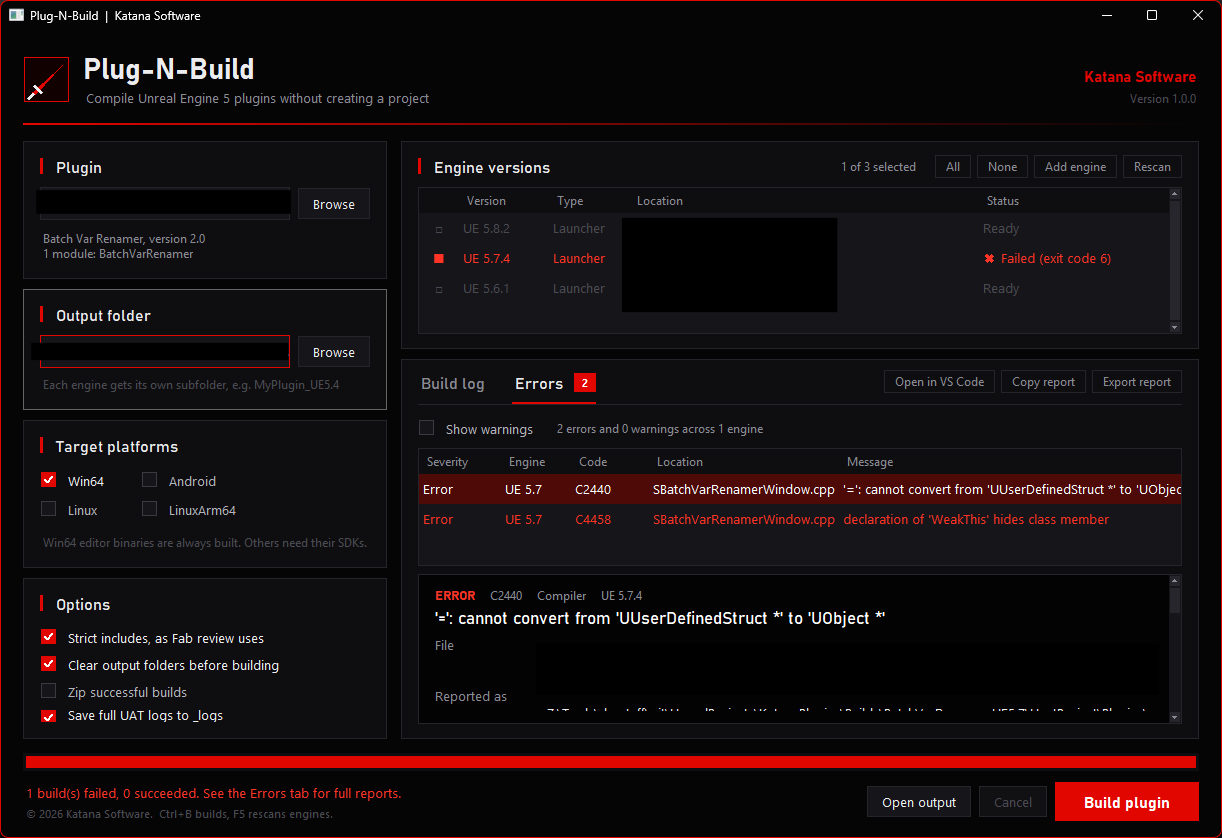Select All engine versions

tap(953, 167)
